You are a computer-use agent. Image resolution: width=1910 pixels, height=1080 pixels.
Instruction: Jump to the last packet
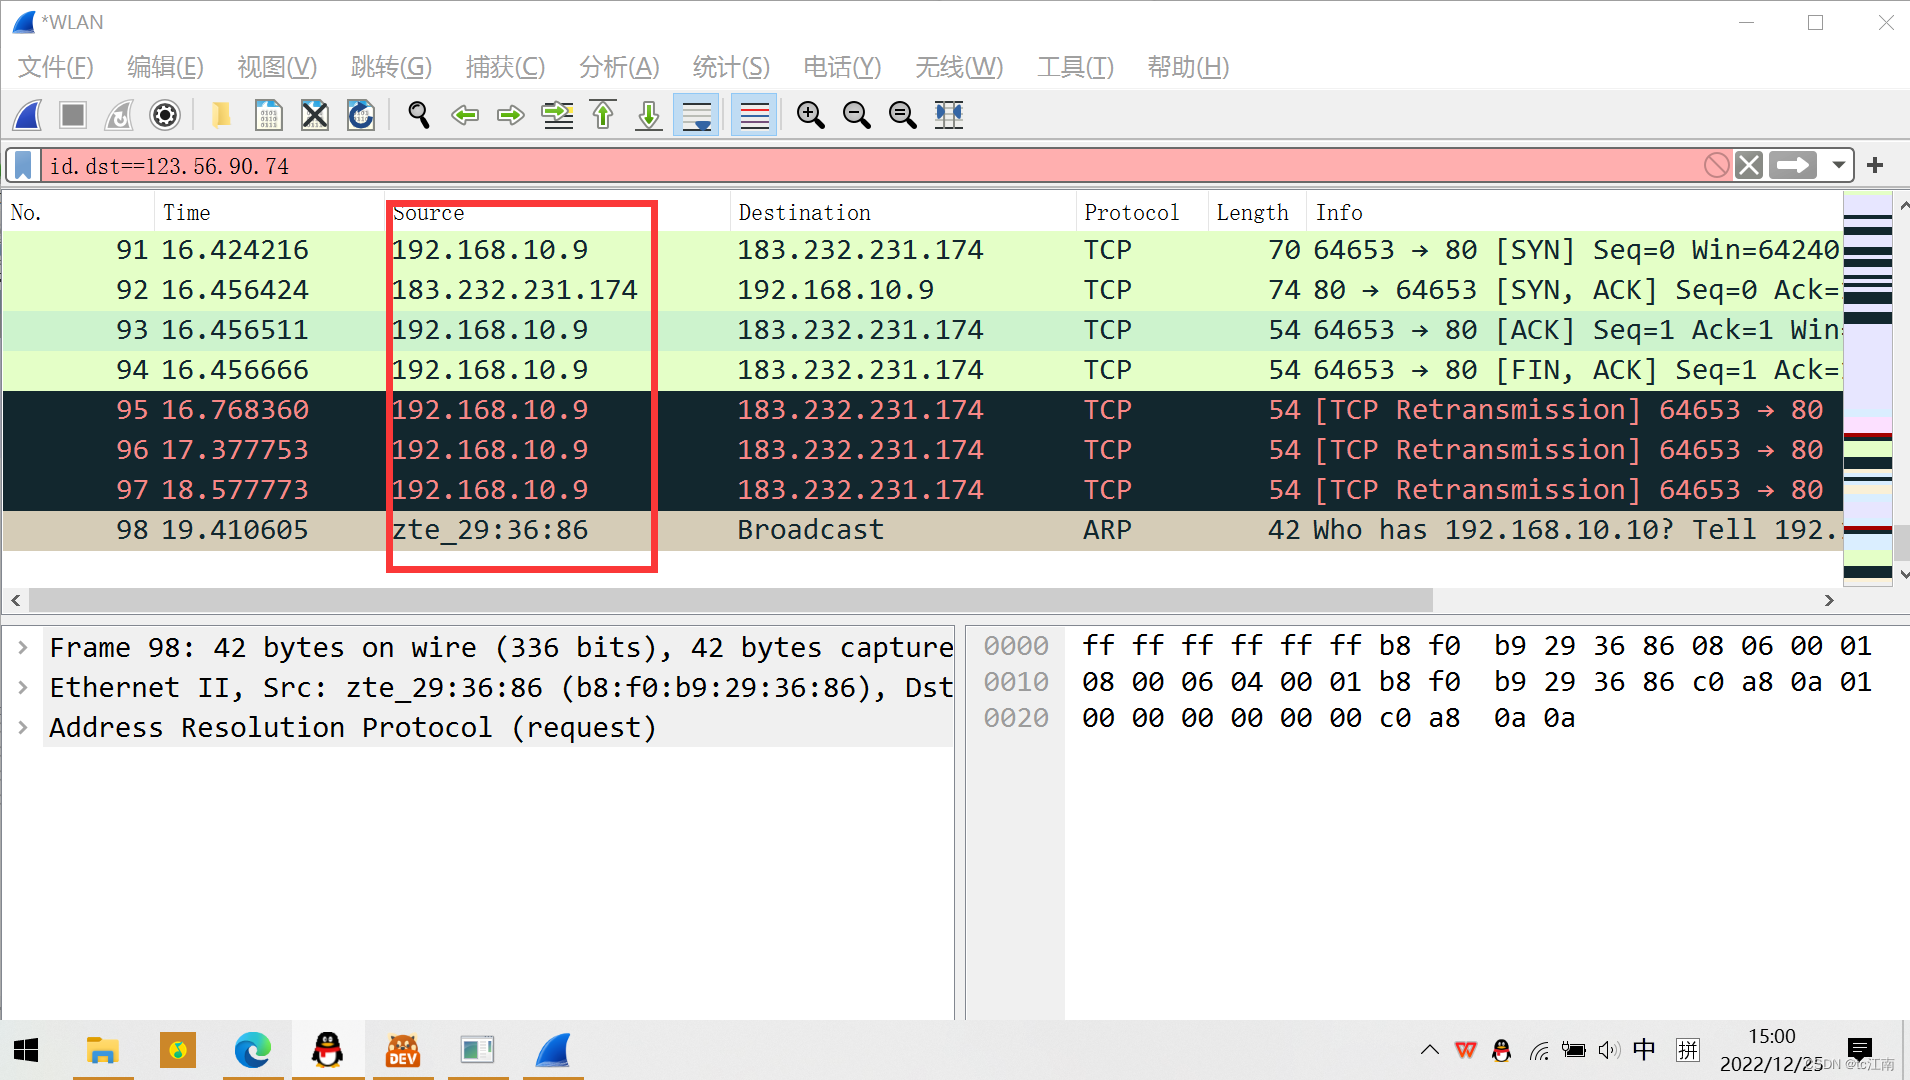coord(649,115)
